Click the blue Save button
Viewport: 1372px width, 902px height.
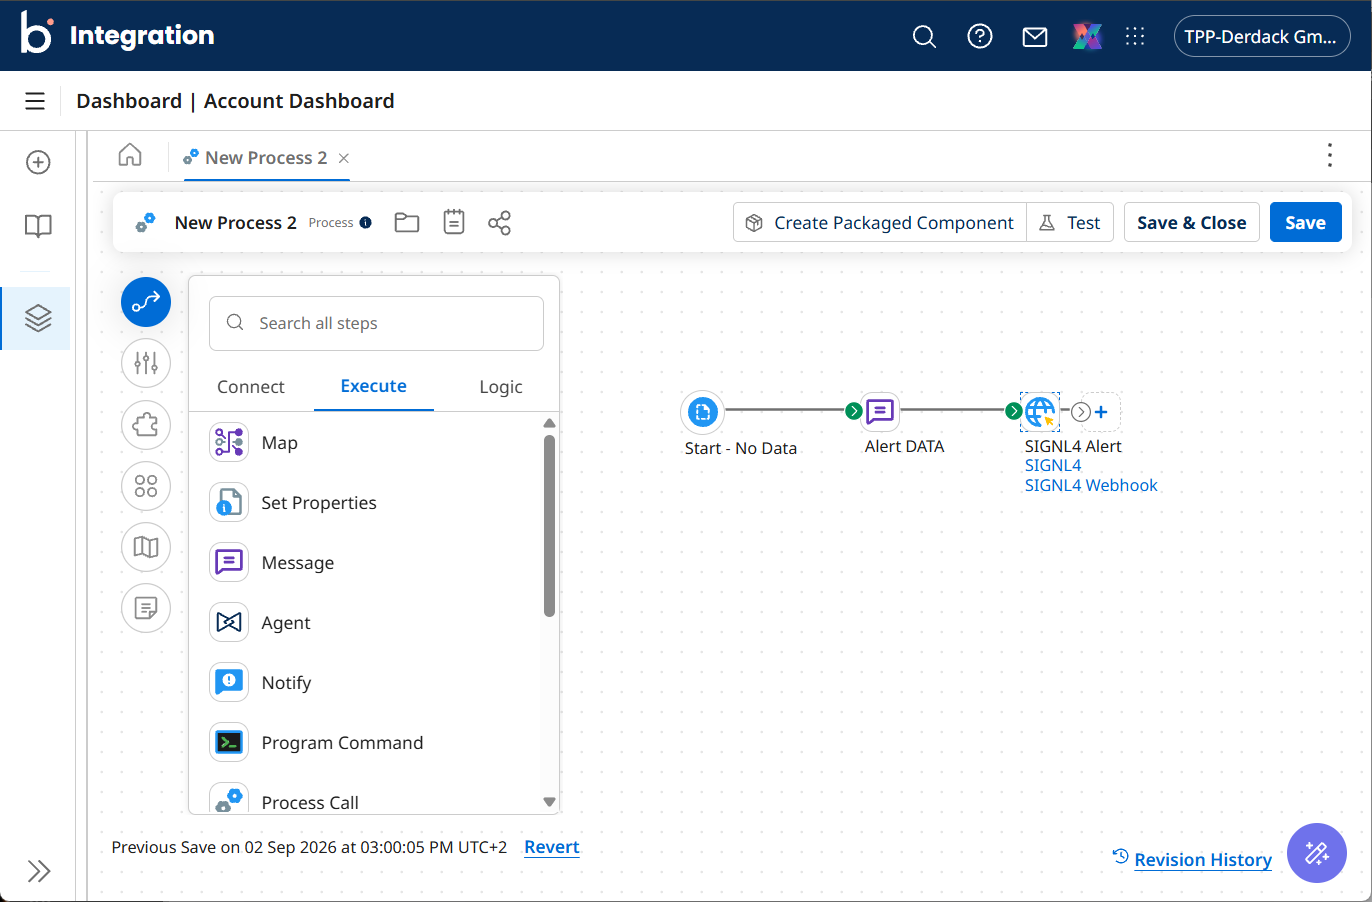pyautogui.click(x=1306, y=223)
